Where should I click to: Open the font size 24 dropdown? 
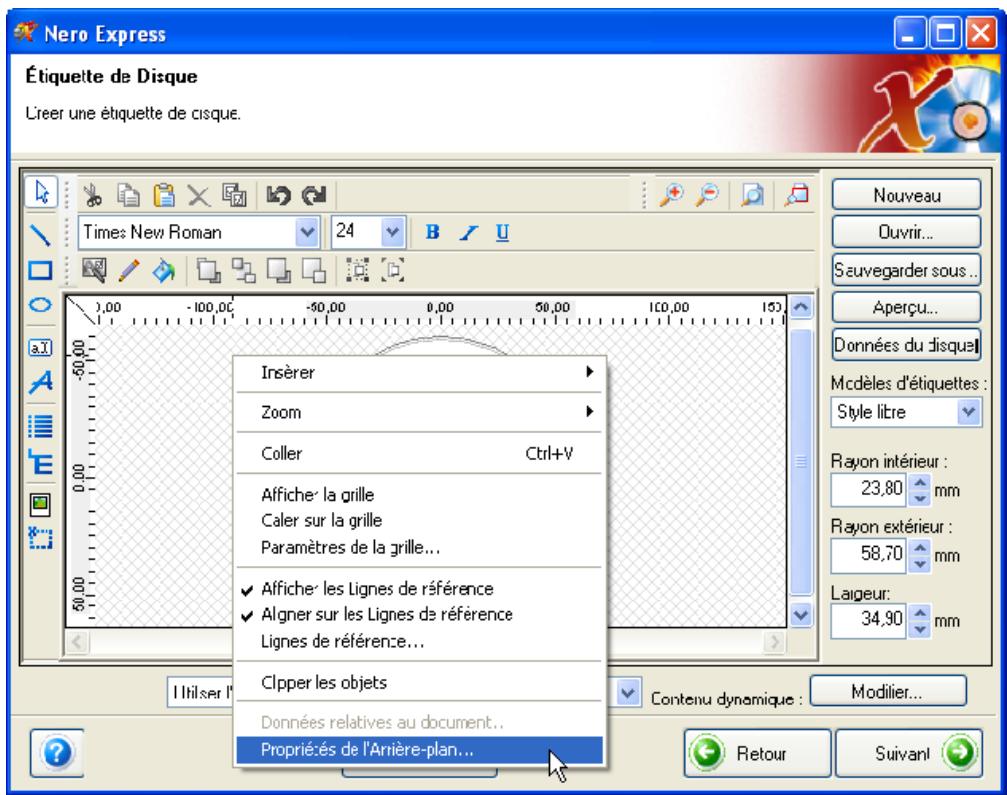click(x=392, y=232)
